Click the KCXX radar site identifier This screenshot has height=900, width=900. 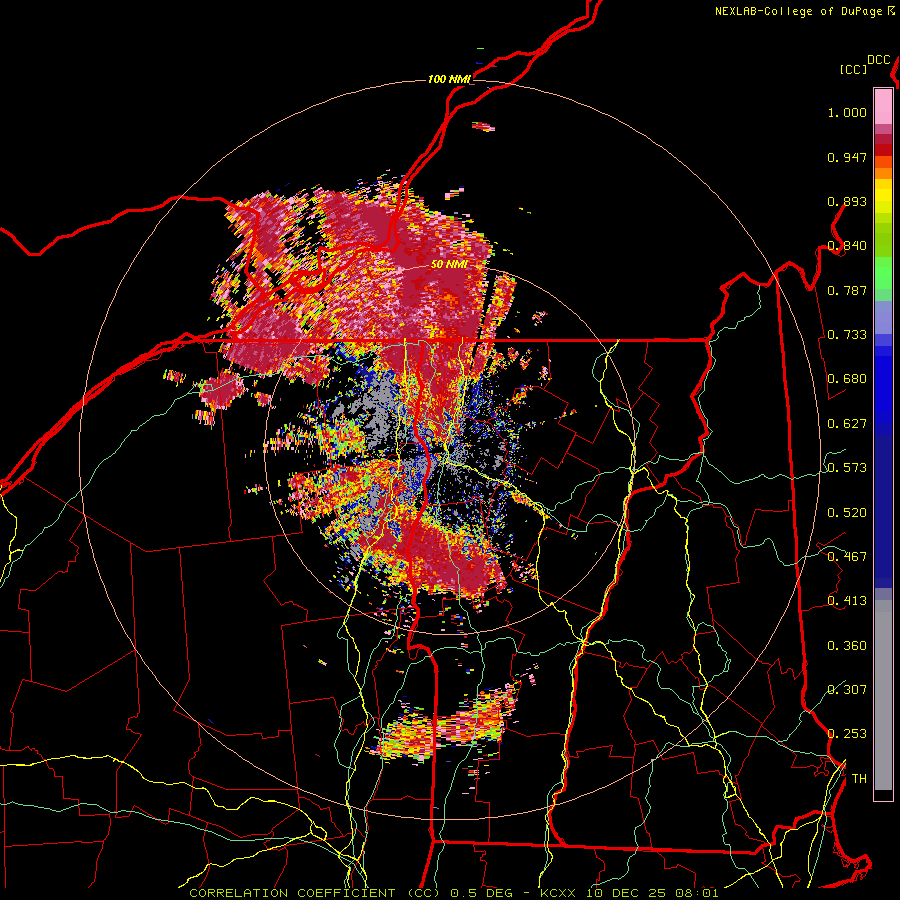tap(557, 893)
